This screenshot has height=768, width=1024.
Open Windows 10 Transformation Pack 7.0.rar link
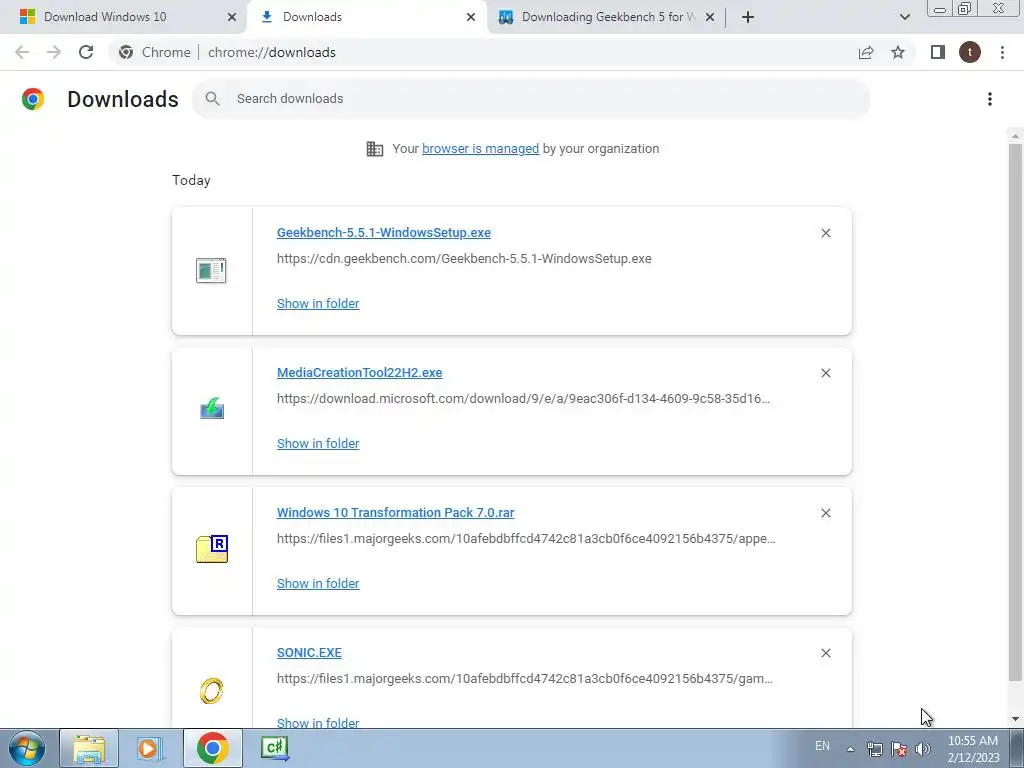coord(395,513)
